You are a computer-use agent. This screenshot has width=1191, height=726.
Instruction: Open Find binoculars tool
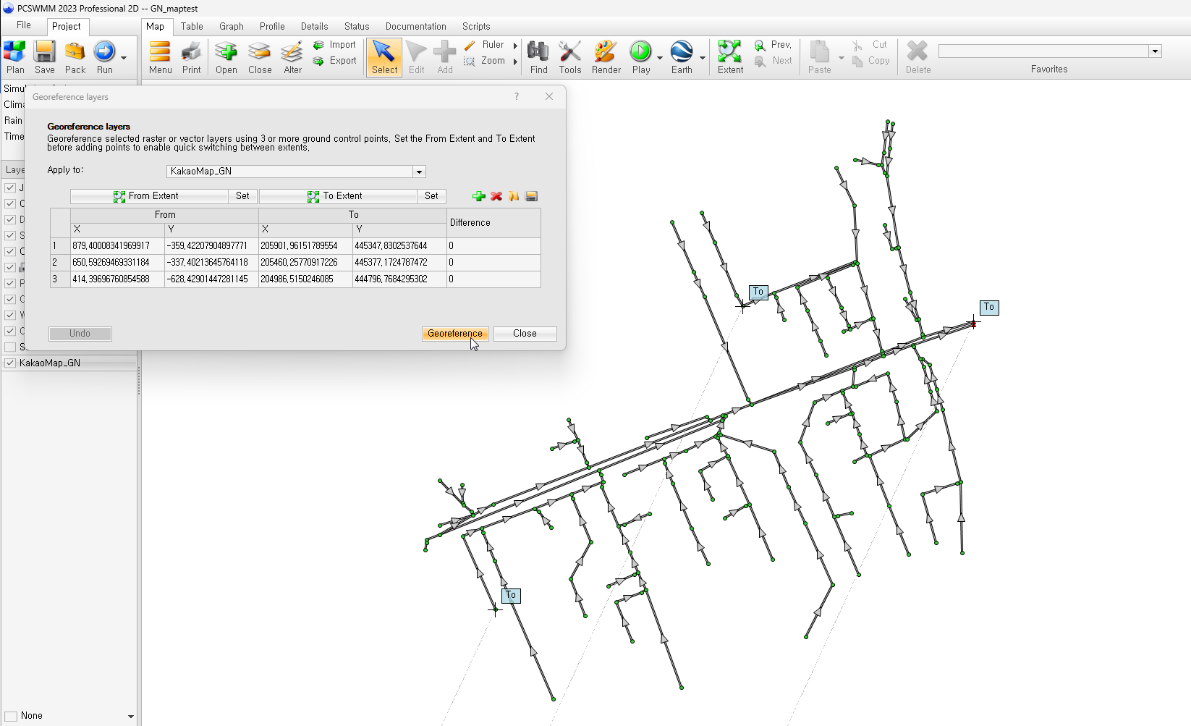point(539,57)
